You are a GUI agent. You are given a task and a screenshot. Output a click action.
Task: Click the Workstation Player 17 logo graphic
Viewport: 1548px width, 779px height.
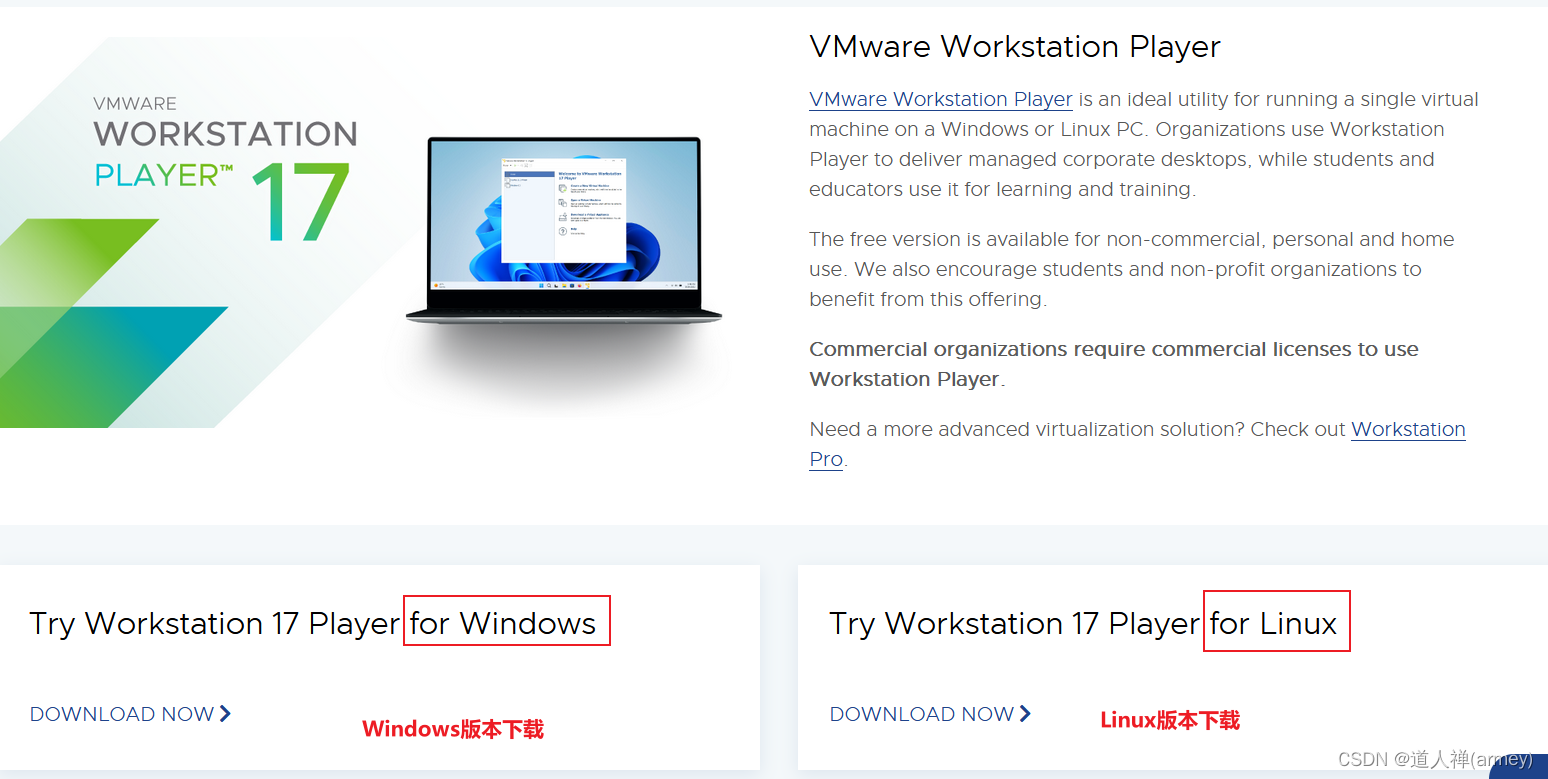pos(225,170)
